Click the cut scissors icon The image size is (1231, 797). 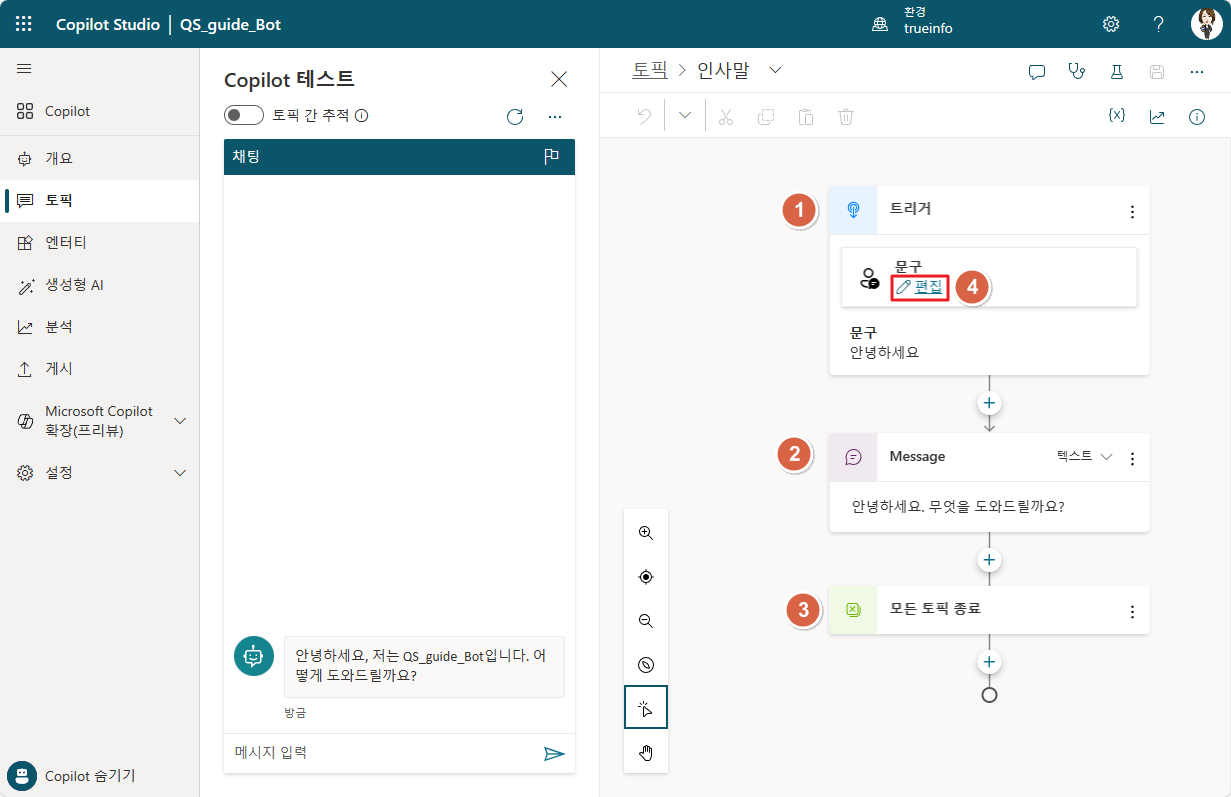pyautogui.click(x=726, y=117)
